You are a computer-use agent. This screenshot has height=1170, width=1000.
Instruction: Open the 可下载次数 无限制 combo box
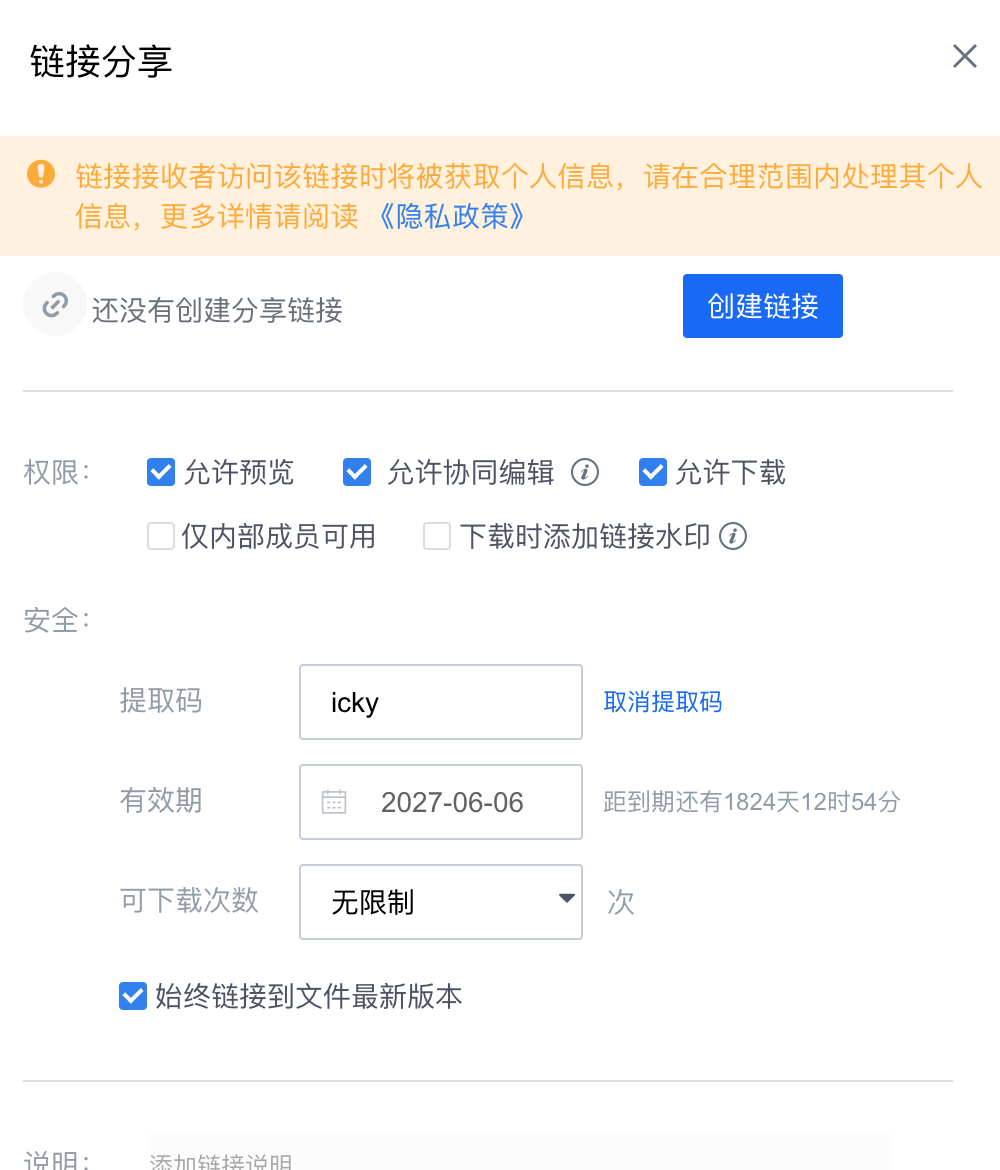(441, 902)
